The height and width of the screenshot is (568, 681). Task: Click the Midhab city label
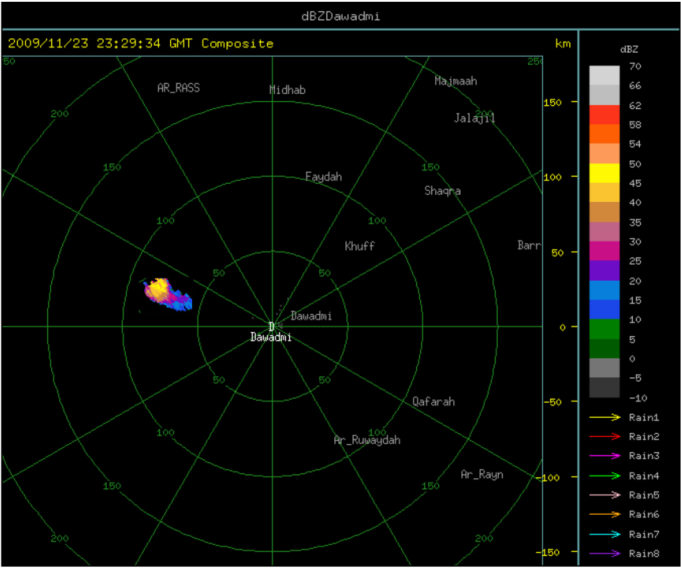click(x=288, y=90)
